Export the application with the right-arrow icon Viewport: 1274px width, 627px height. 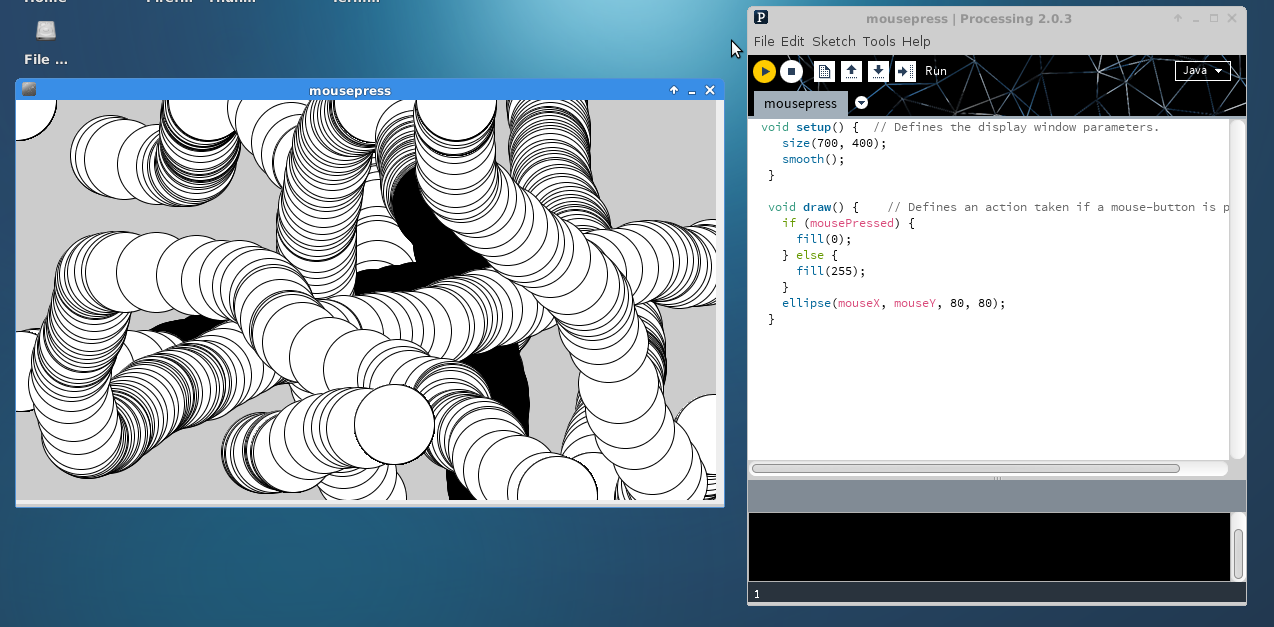(905, 71)
